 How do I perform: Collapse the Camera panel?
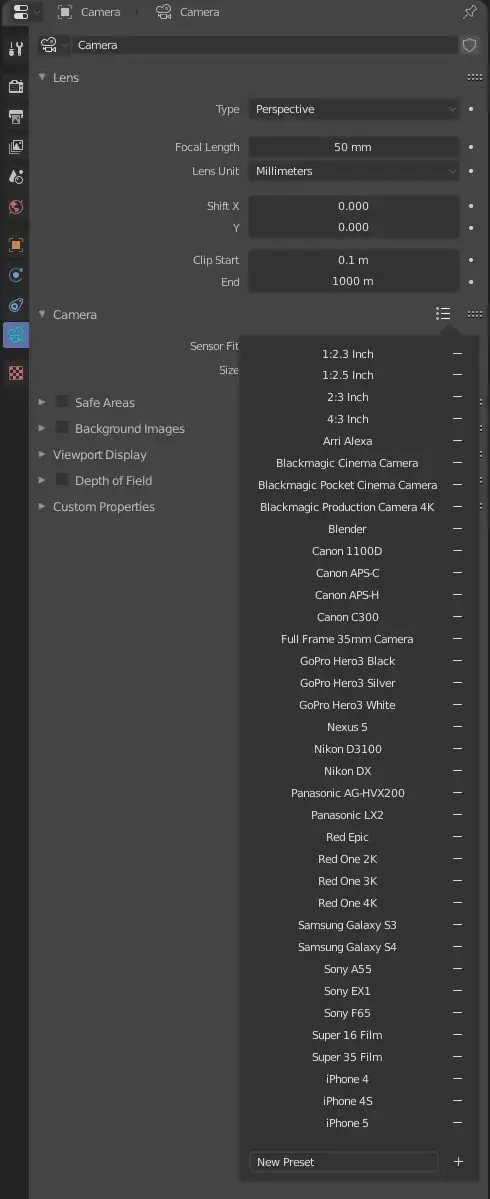coord(42,314)
